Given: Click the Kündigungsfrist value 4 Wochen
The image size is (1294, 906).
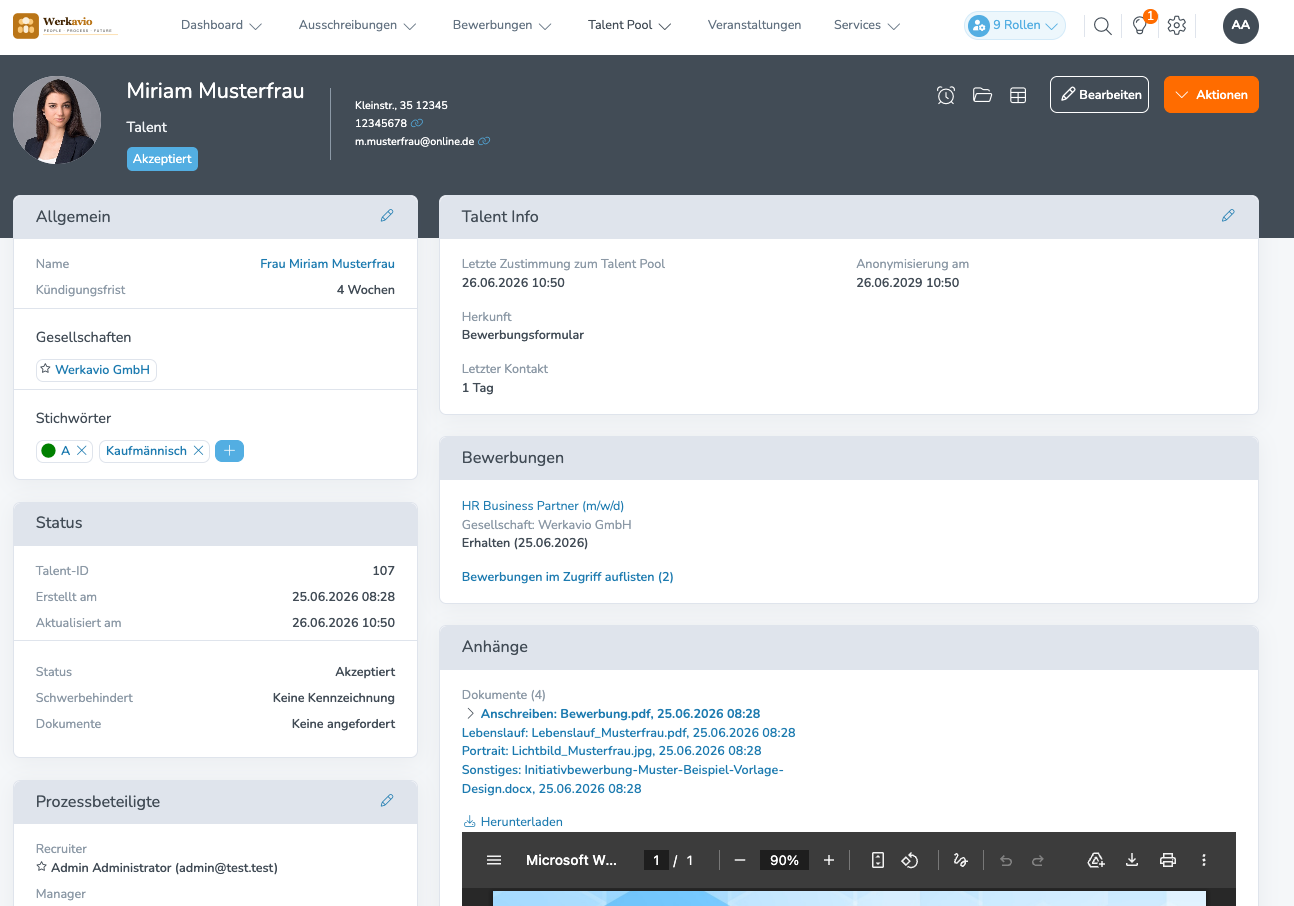Looking at the screenshot, I should (x=366, y=290).
